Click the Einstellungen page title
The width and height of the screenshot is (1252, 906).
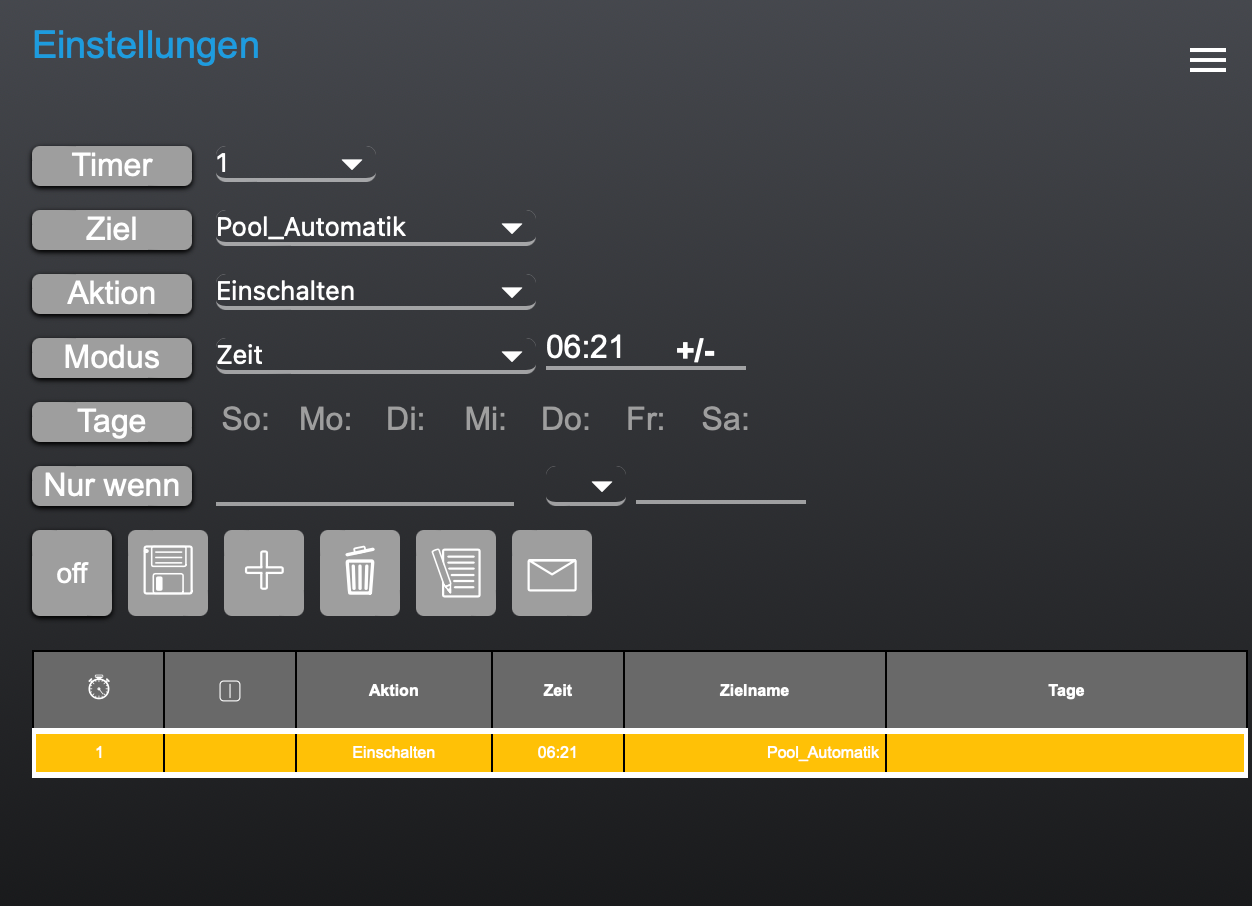click(x=146, y=45)
